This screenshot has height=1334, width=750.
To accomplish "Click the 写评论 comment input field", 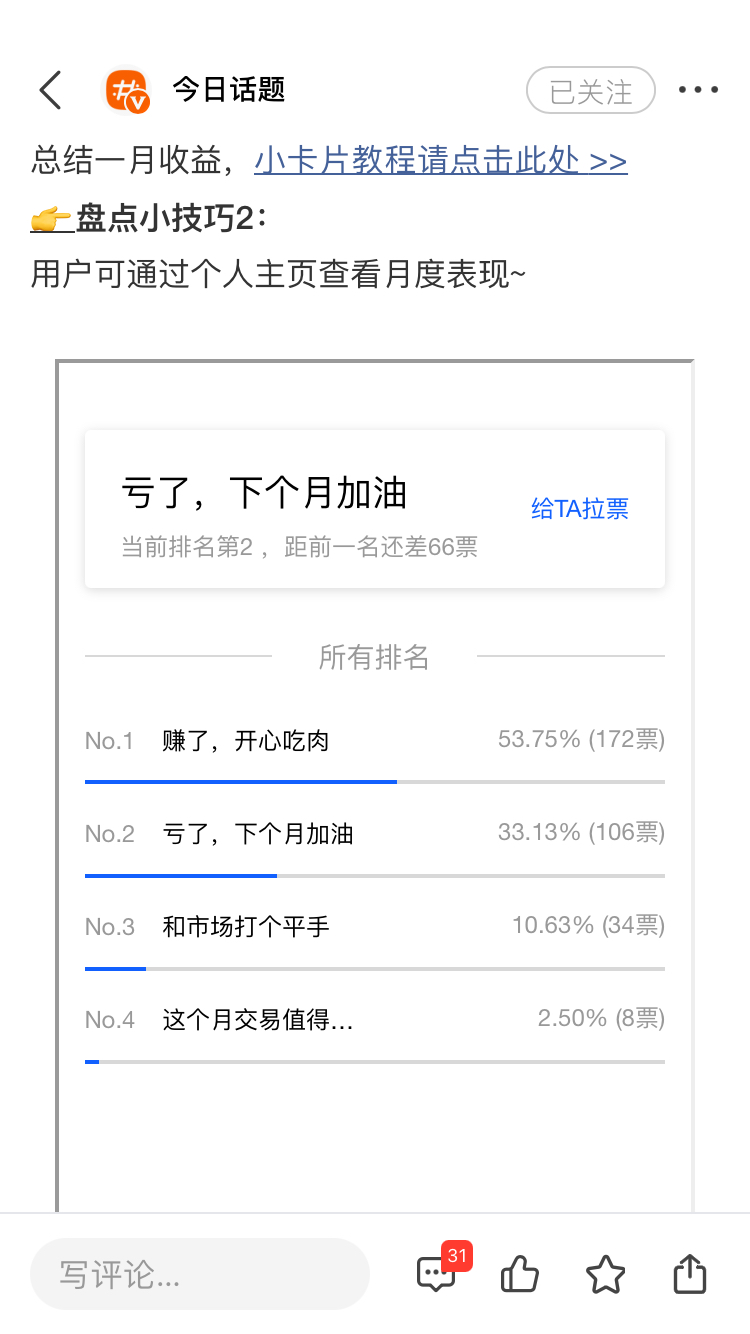I will [200, 1274].
